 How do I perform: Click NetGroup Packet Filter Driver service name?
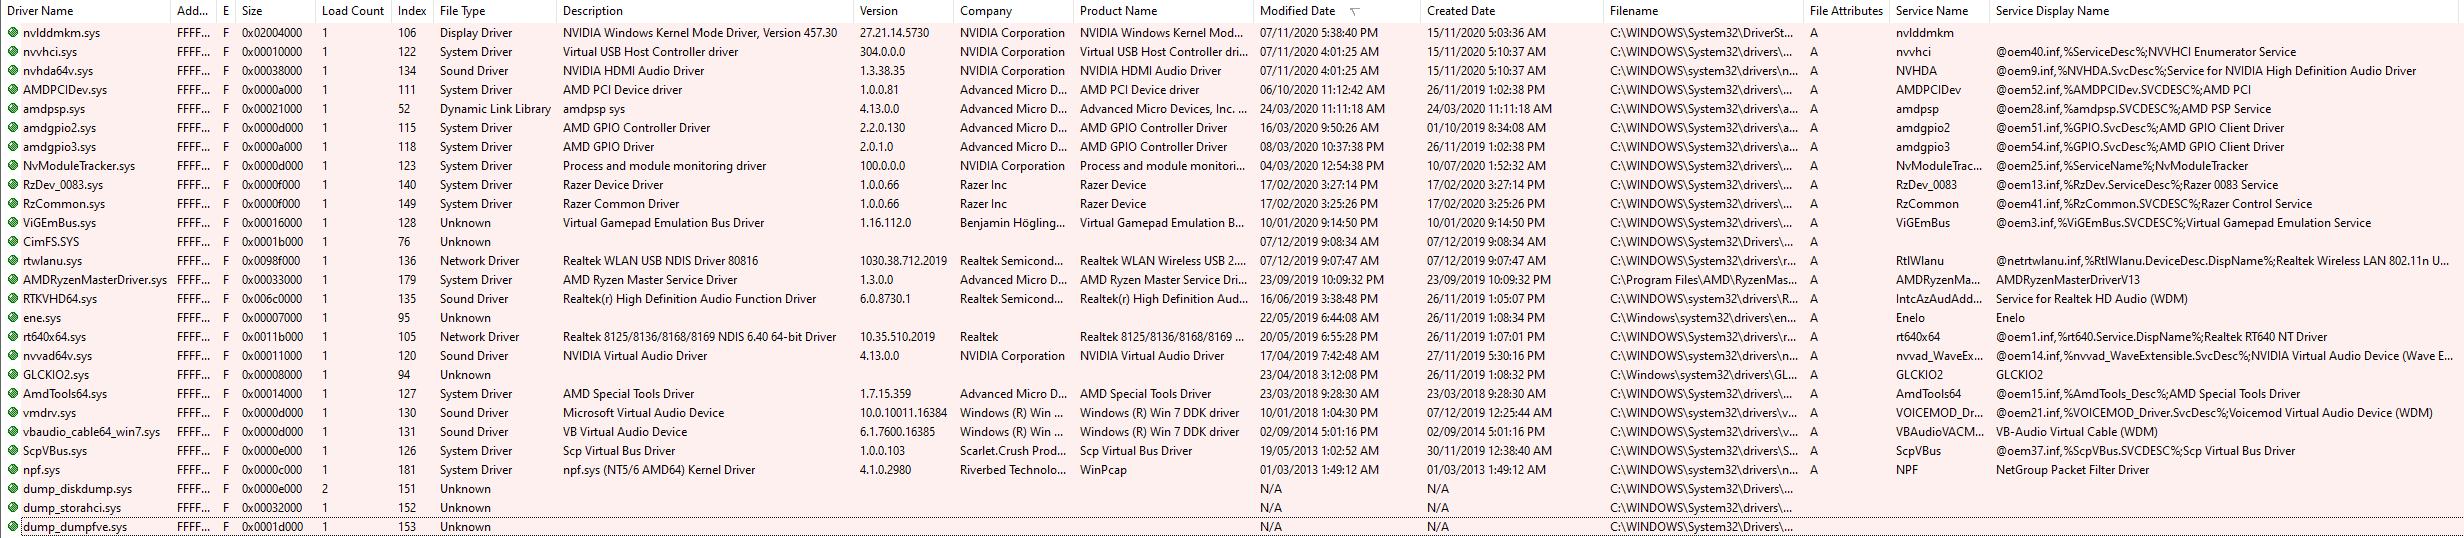click(2072, 470)
